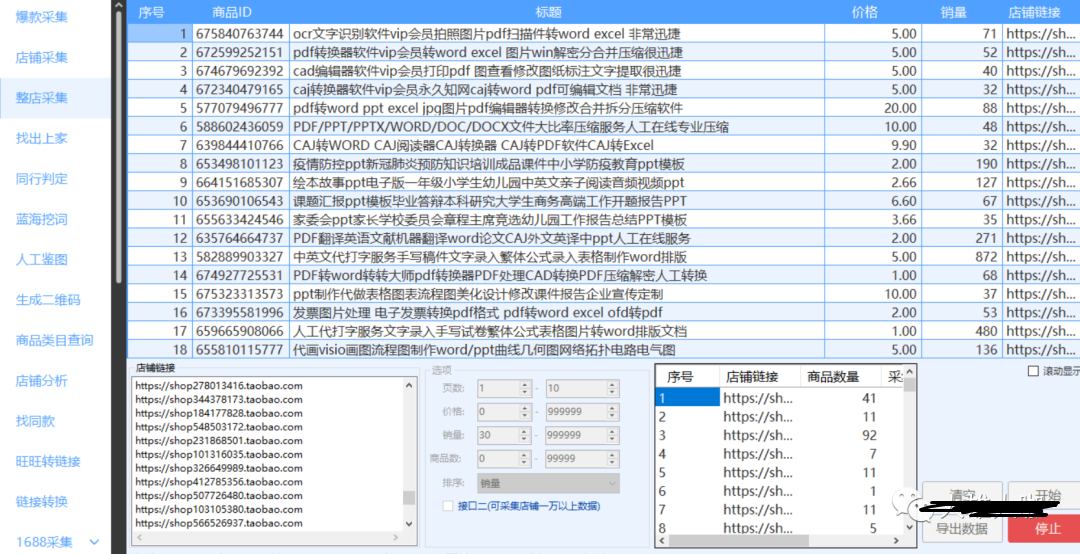Select shop101316035.taobao.com in the link list

coord(219,455)
